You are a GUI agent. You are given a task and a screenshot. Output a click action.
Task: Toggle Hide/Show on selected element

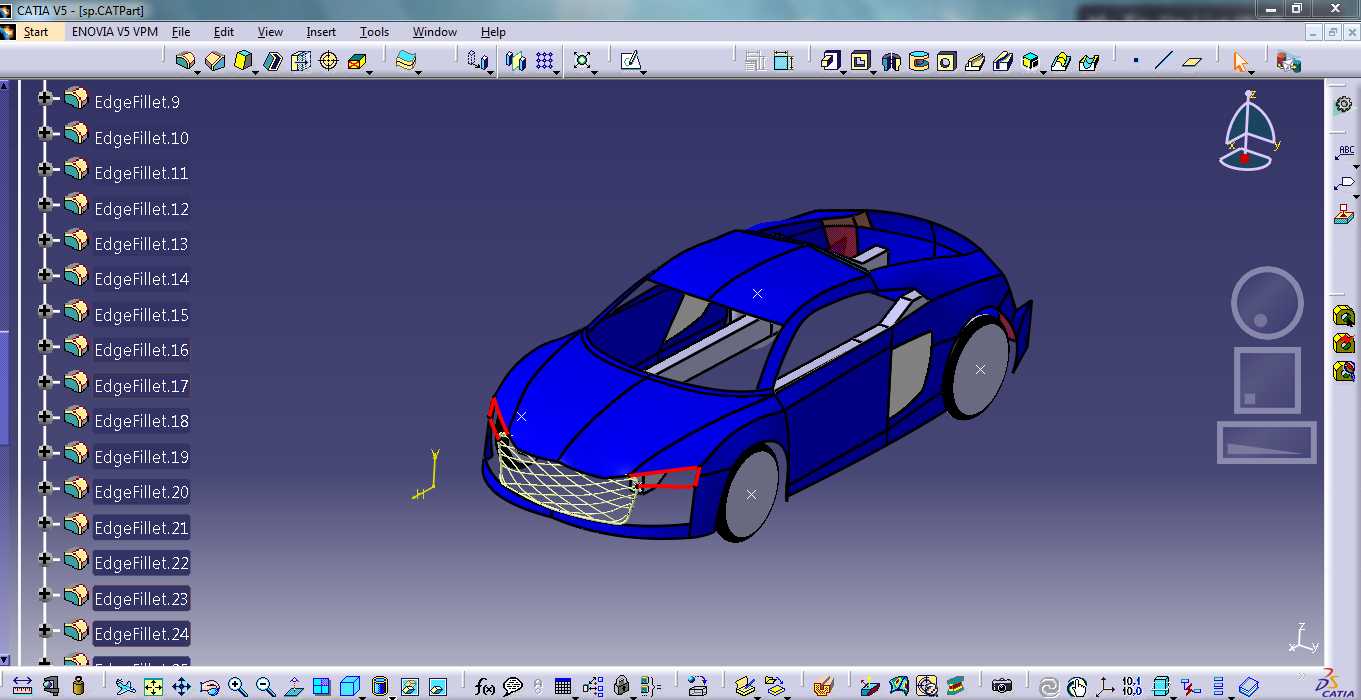[409, 686]
